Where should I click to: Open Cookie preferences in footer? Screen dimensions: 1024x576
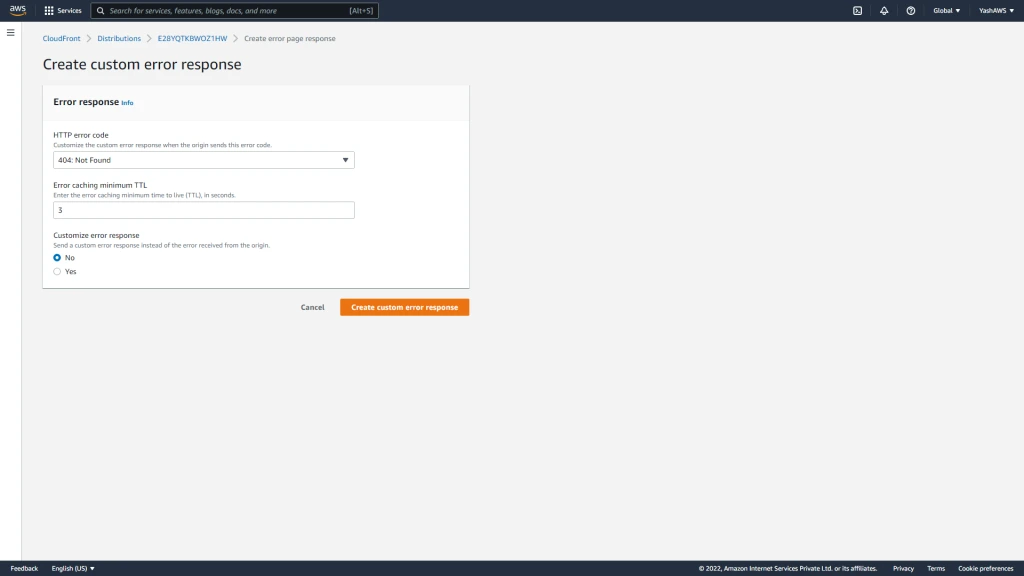985,569
